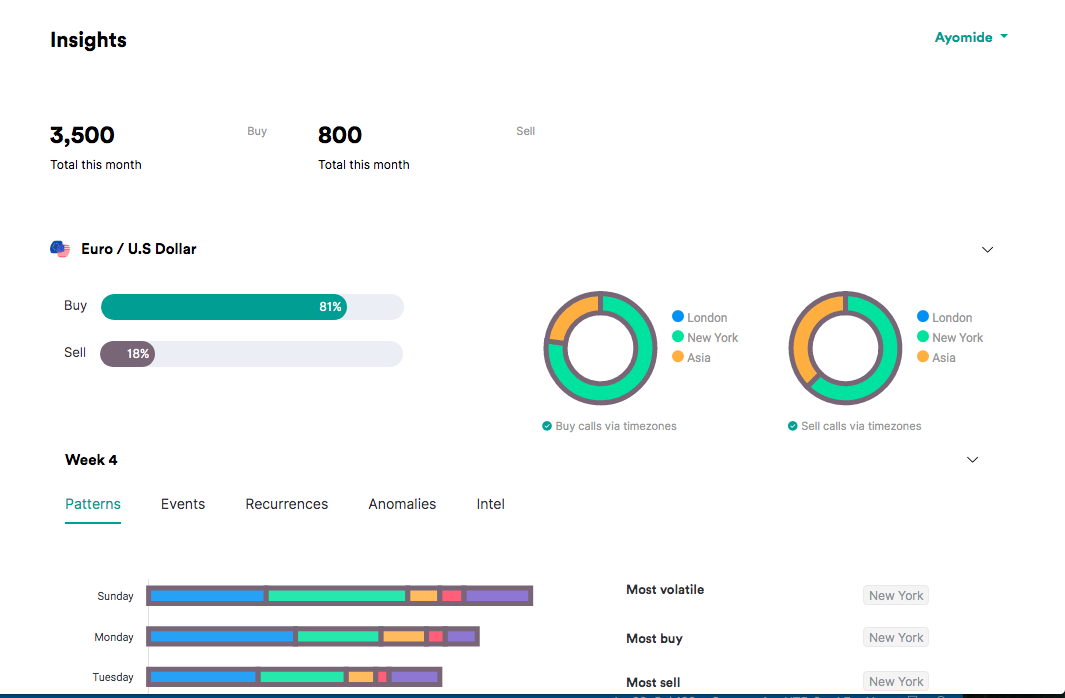Image resolution: width=1065 pixels, height=698 pixels.
Task: Click the Week 4 label
Action: pyautogui.click(x=91, y=460)
